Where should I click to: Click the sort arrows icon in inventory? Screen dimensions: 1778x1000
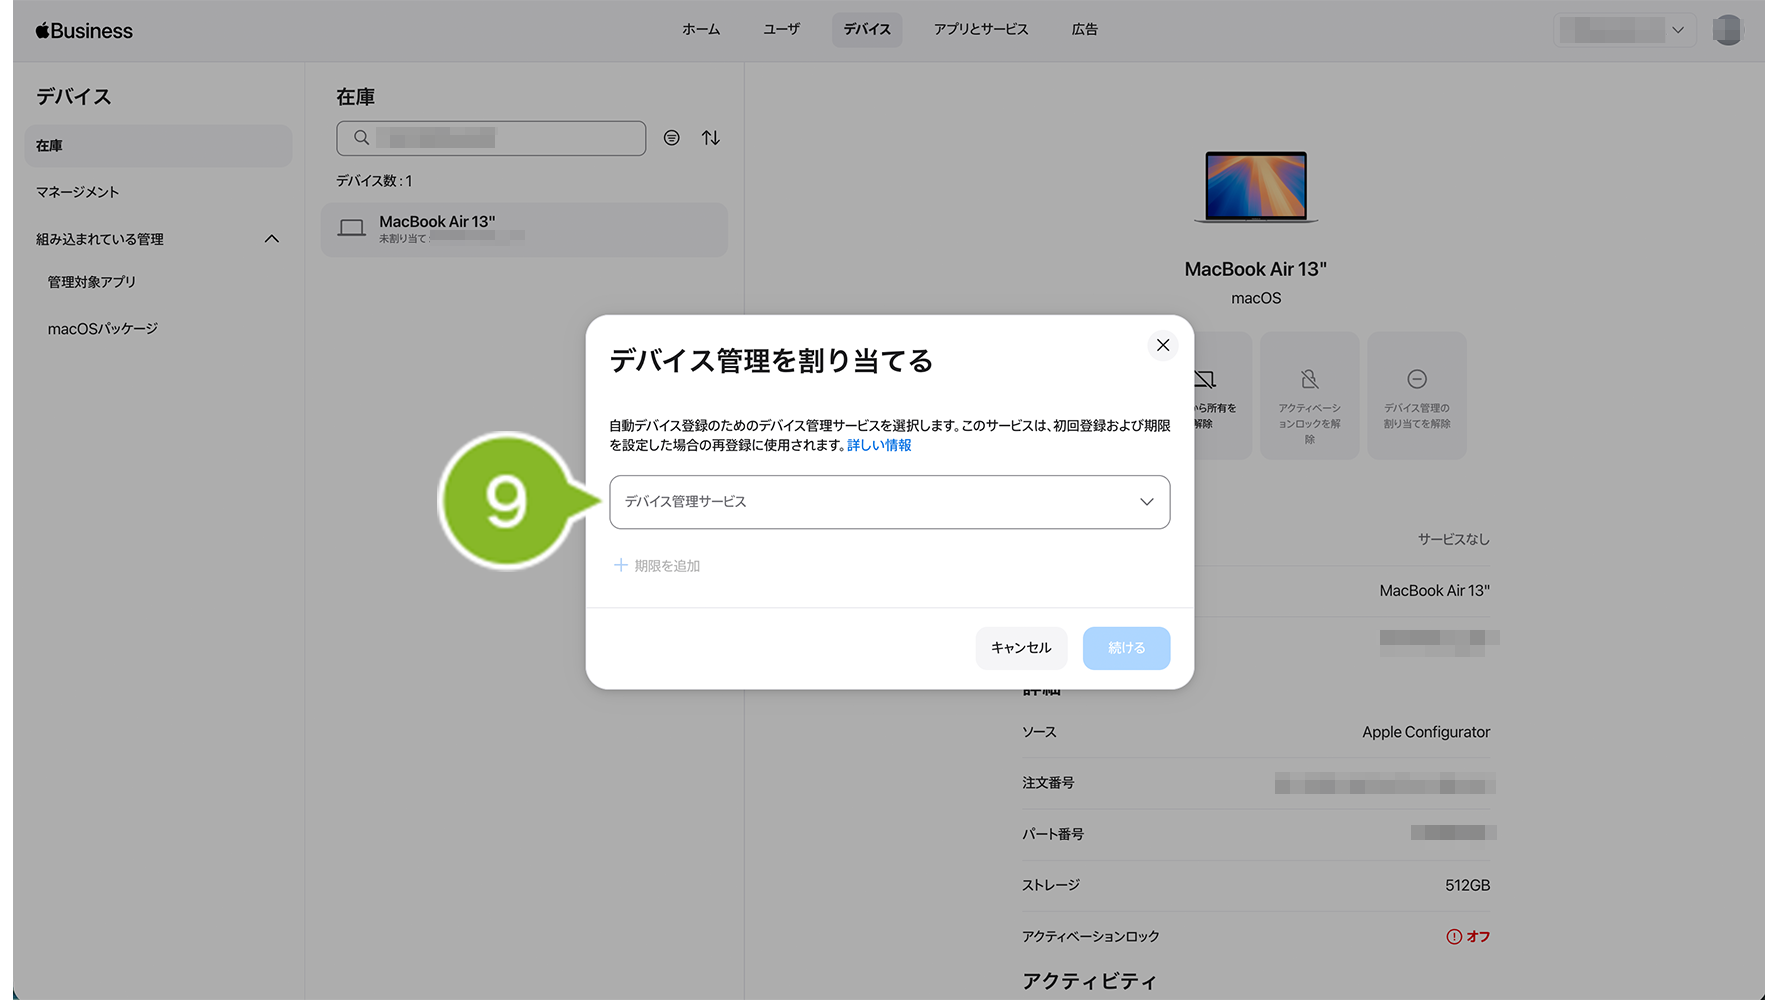click(x=711, y=138)
